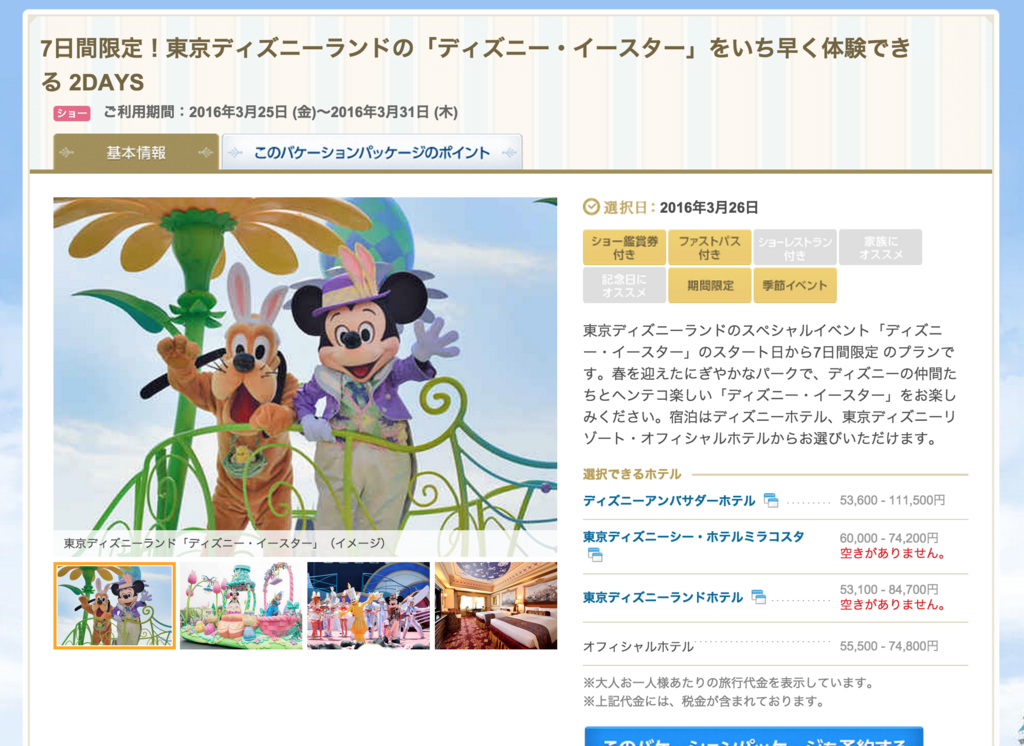Click the price 53,600 - 111,500円

892,500
